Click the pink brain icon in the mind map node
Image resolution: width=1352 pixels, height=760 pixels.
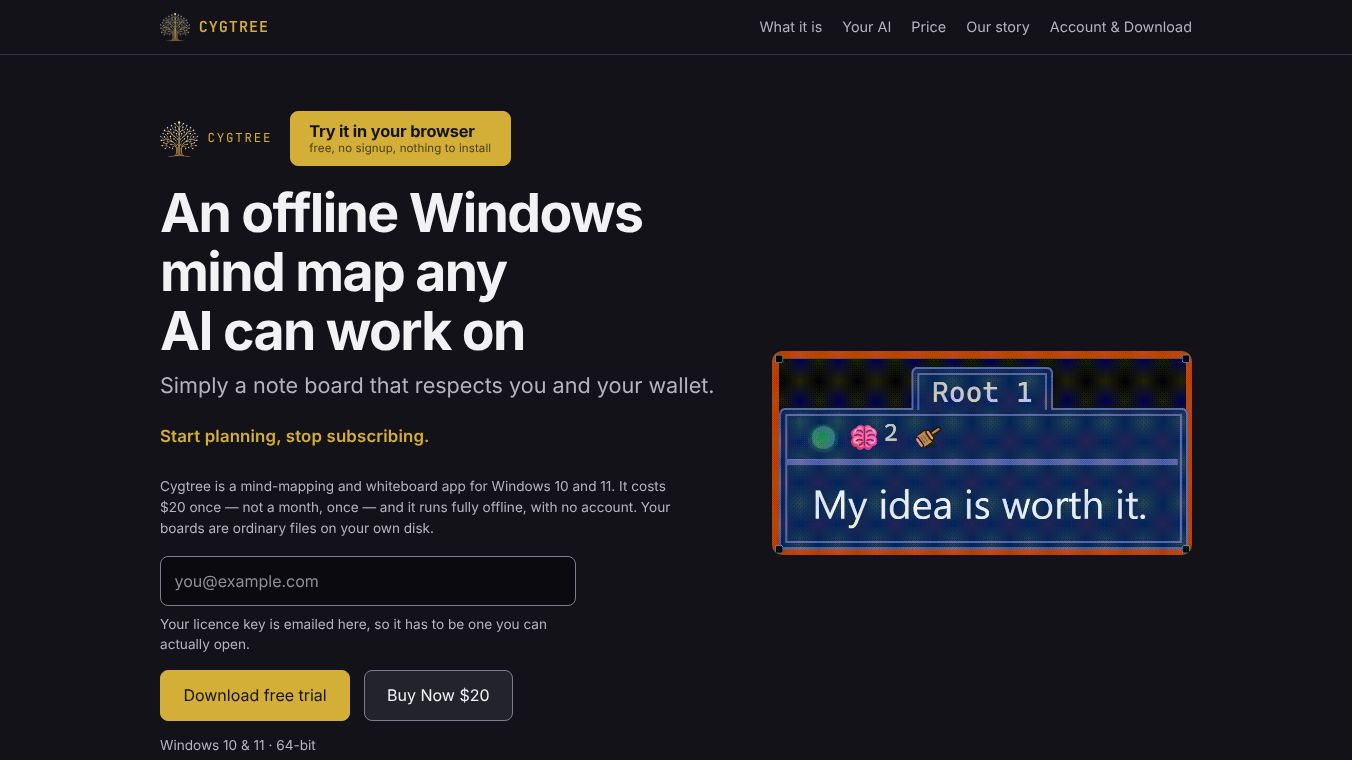pyautogui.click(x=864, y=437)
